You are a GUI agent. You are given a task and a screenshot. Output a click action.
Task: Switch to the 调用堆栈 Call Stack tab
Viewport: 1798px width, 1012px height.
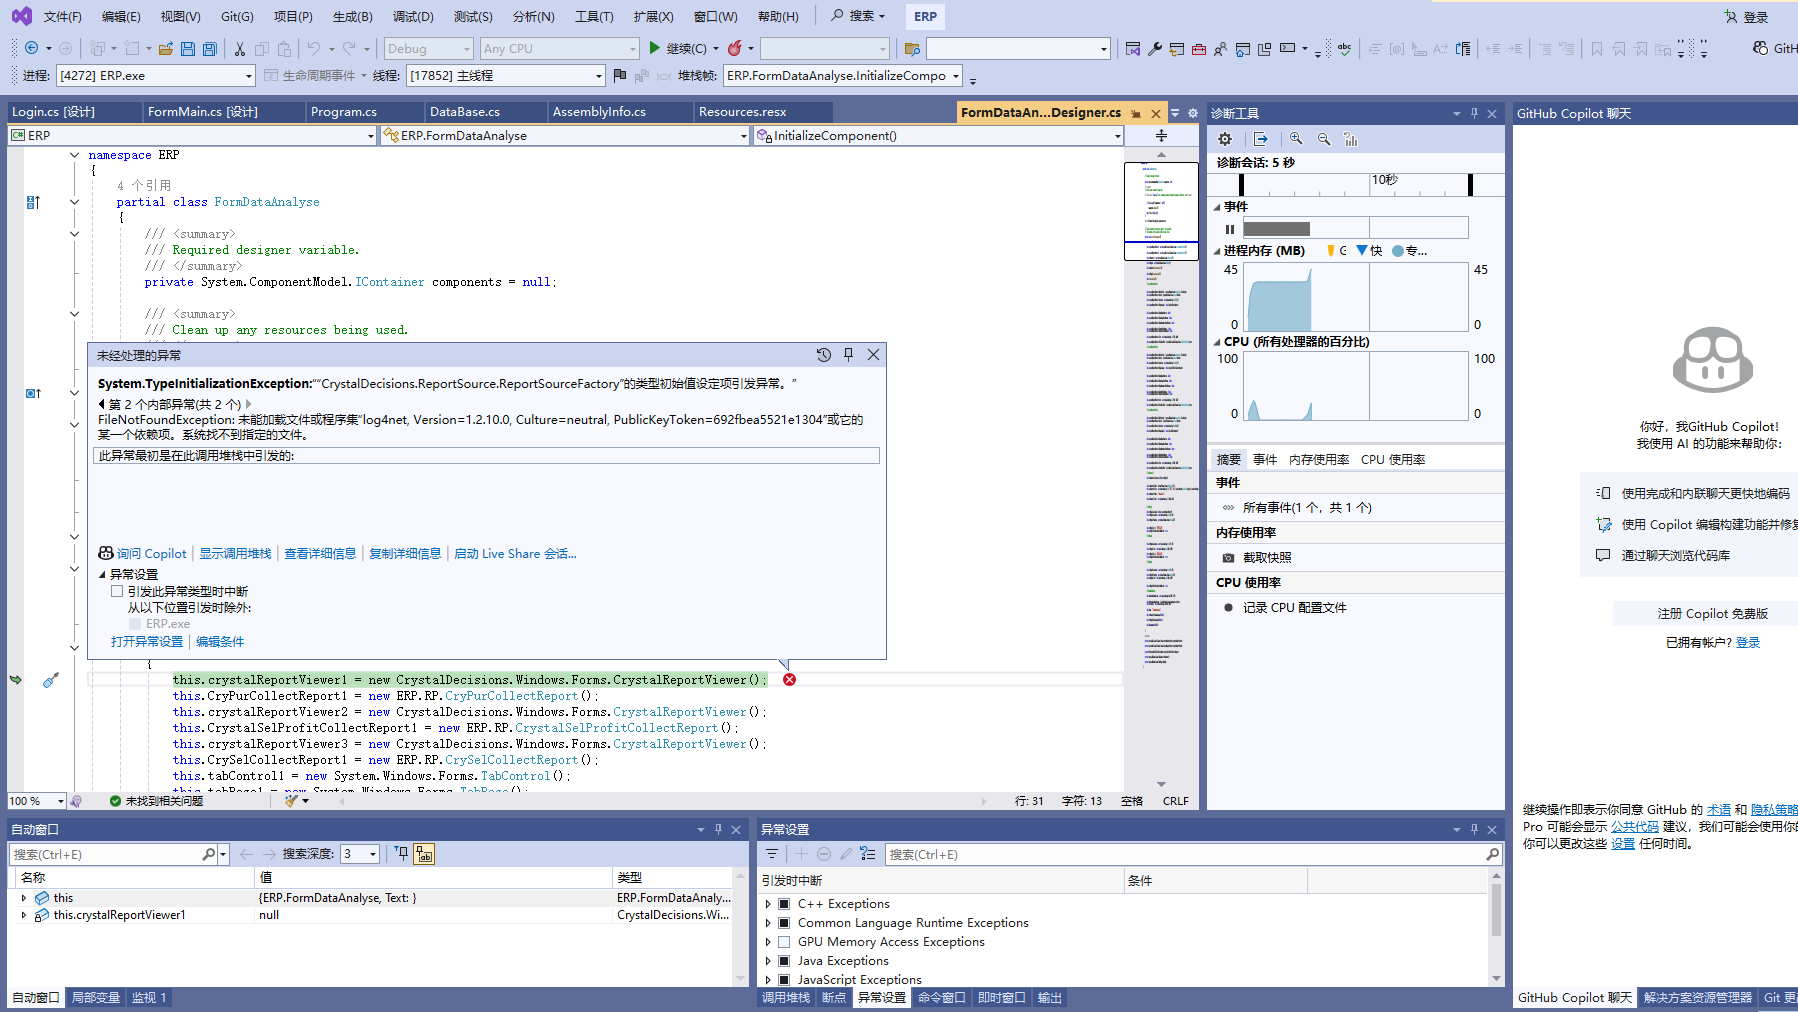point(786,998)
